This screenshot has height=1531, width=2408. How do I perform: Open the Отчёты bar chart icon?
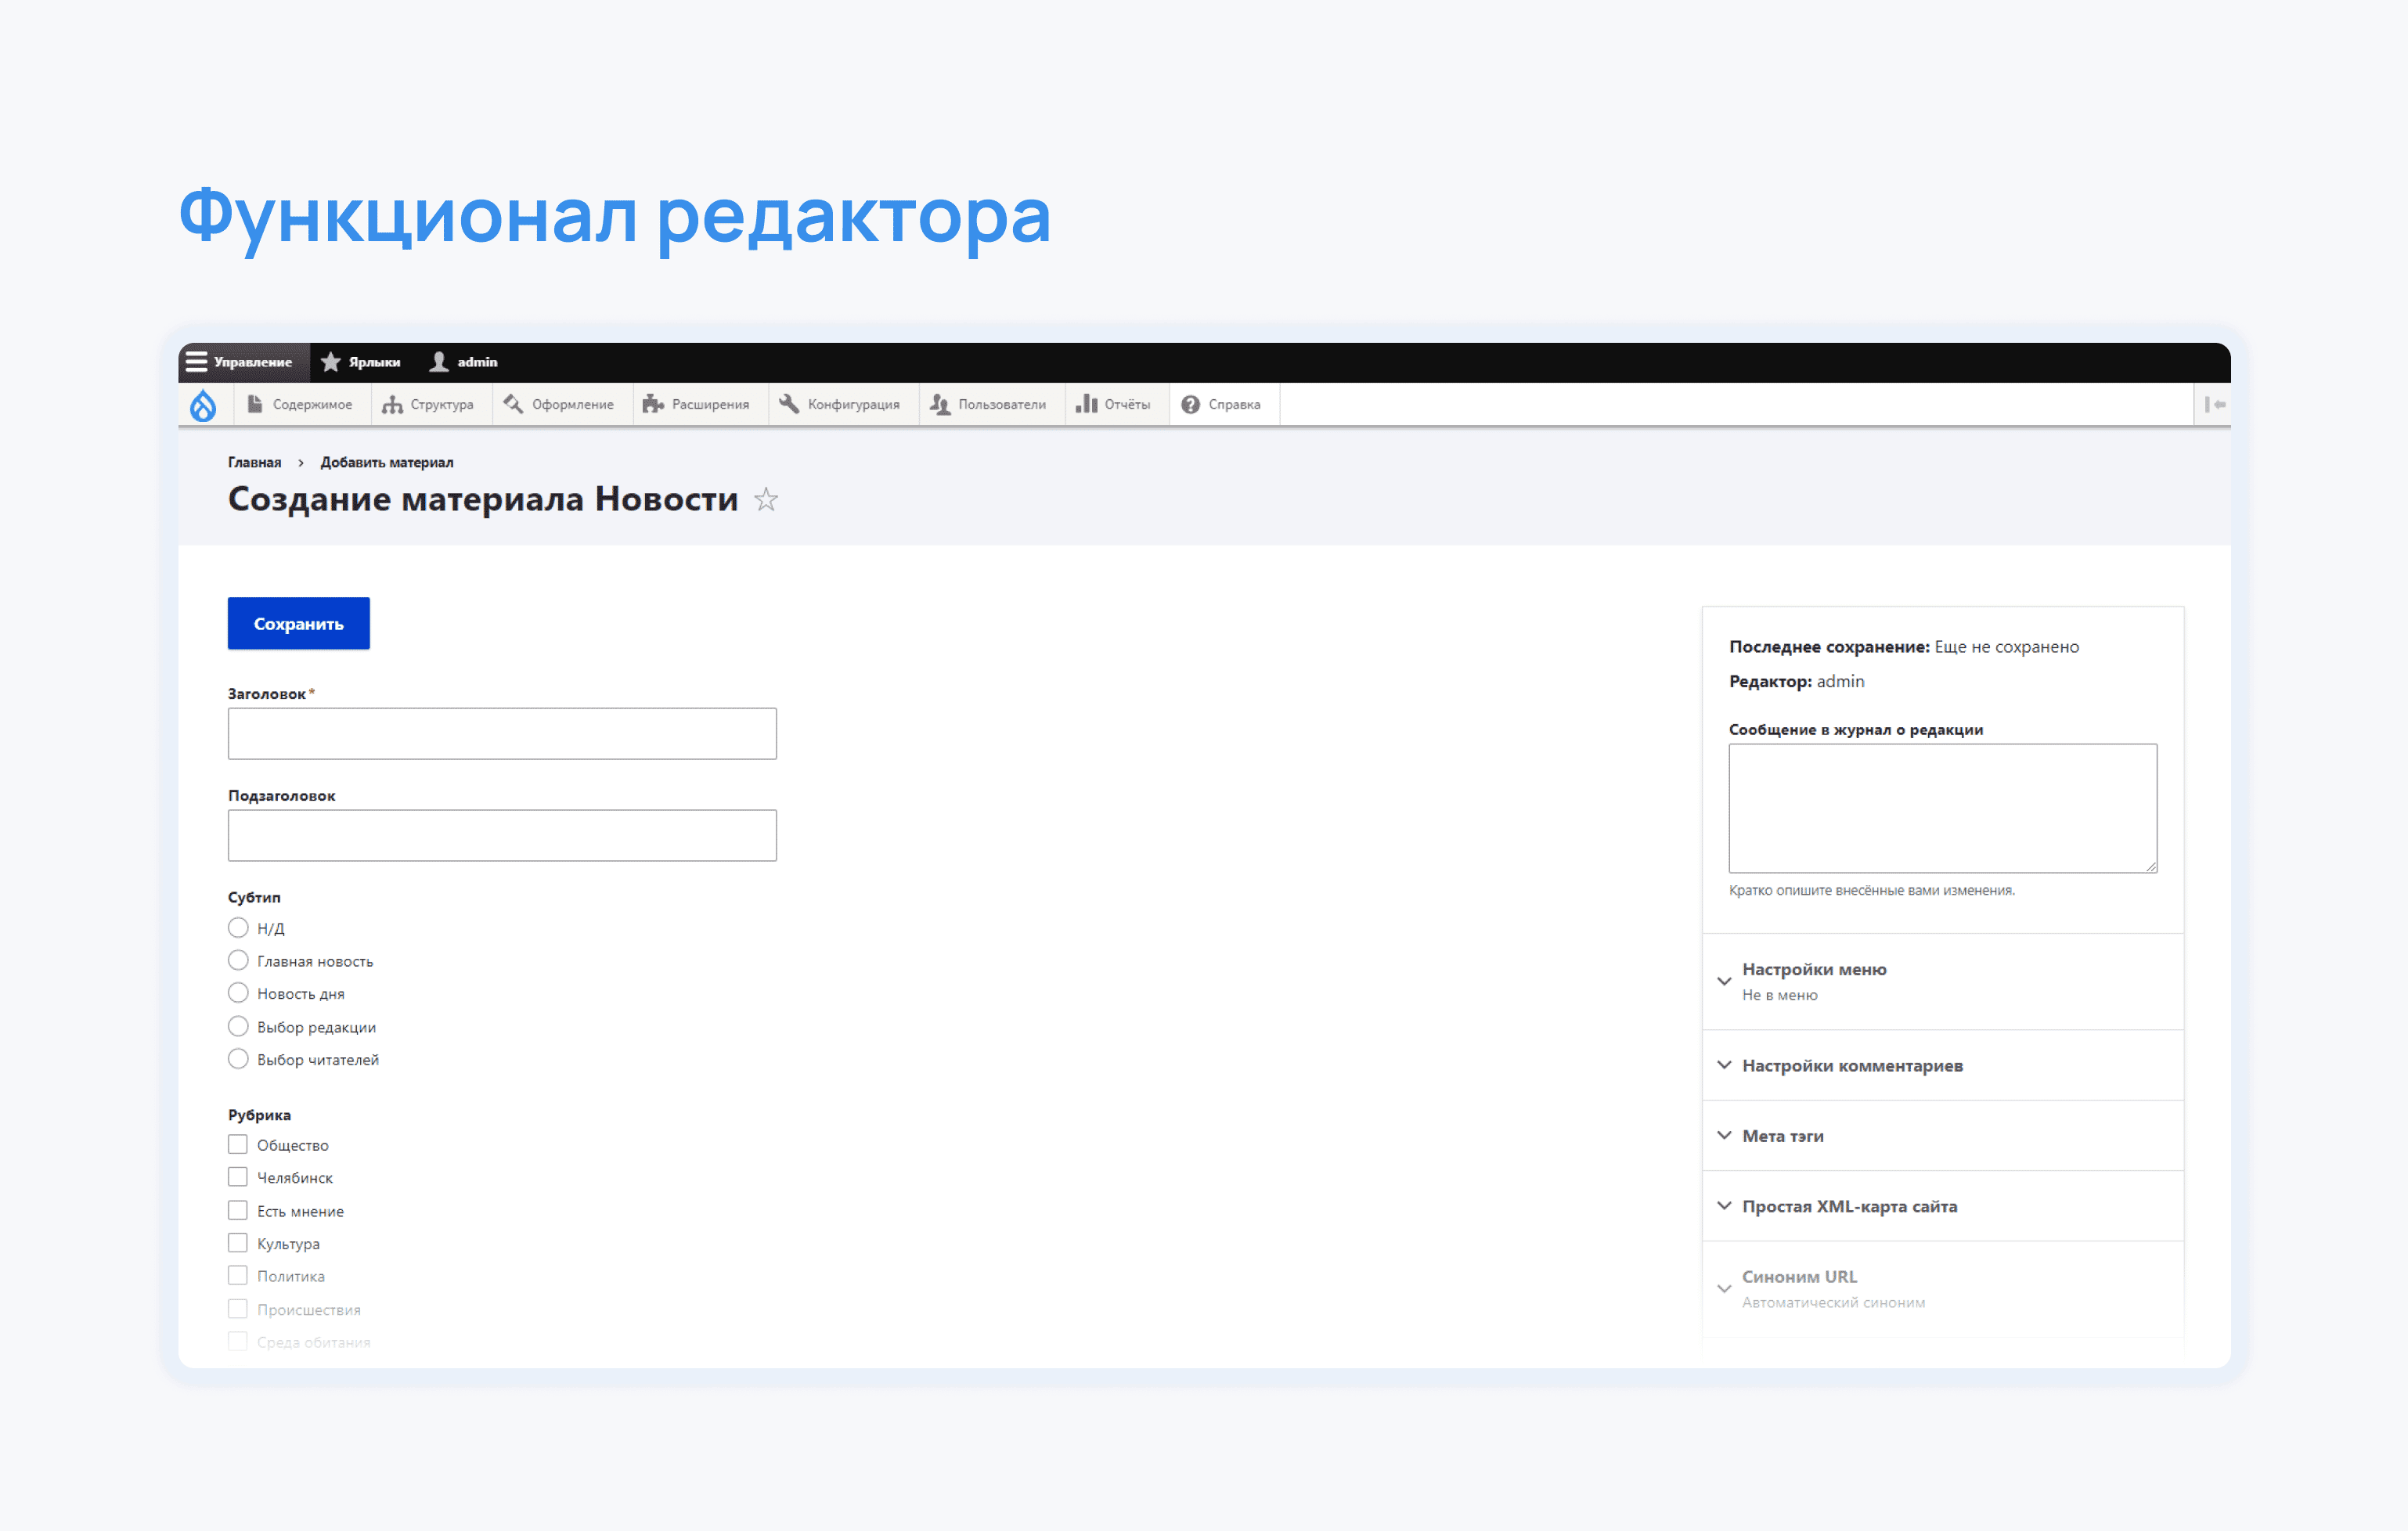click(1086, 404)
